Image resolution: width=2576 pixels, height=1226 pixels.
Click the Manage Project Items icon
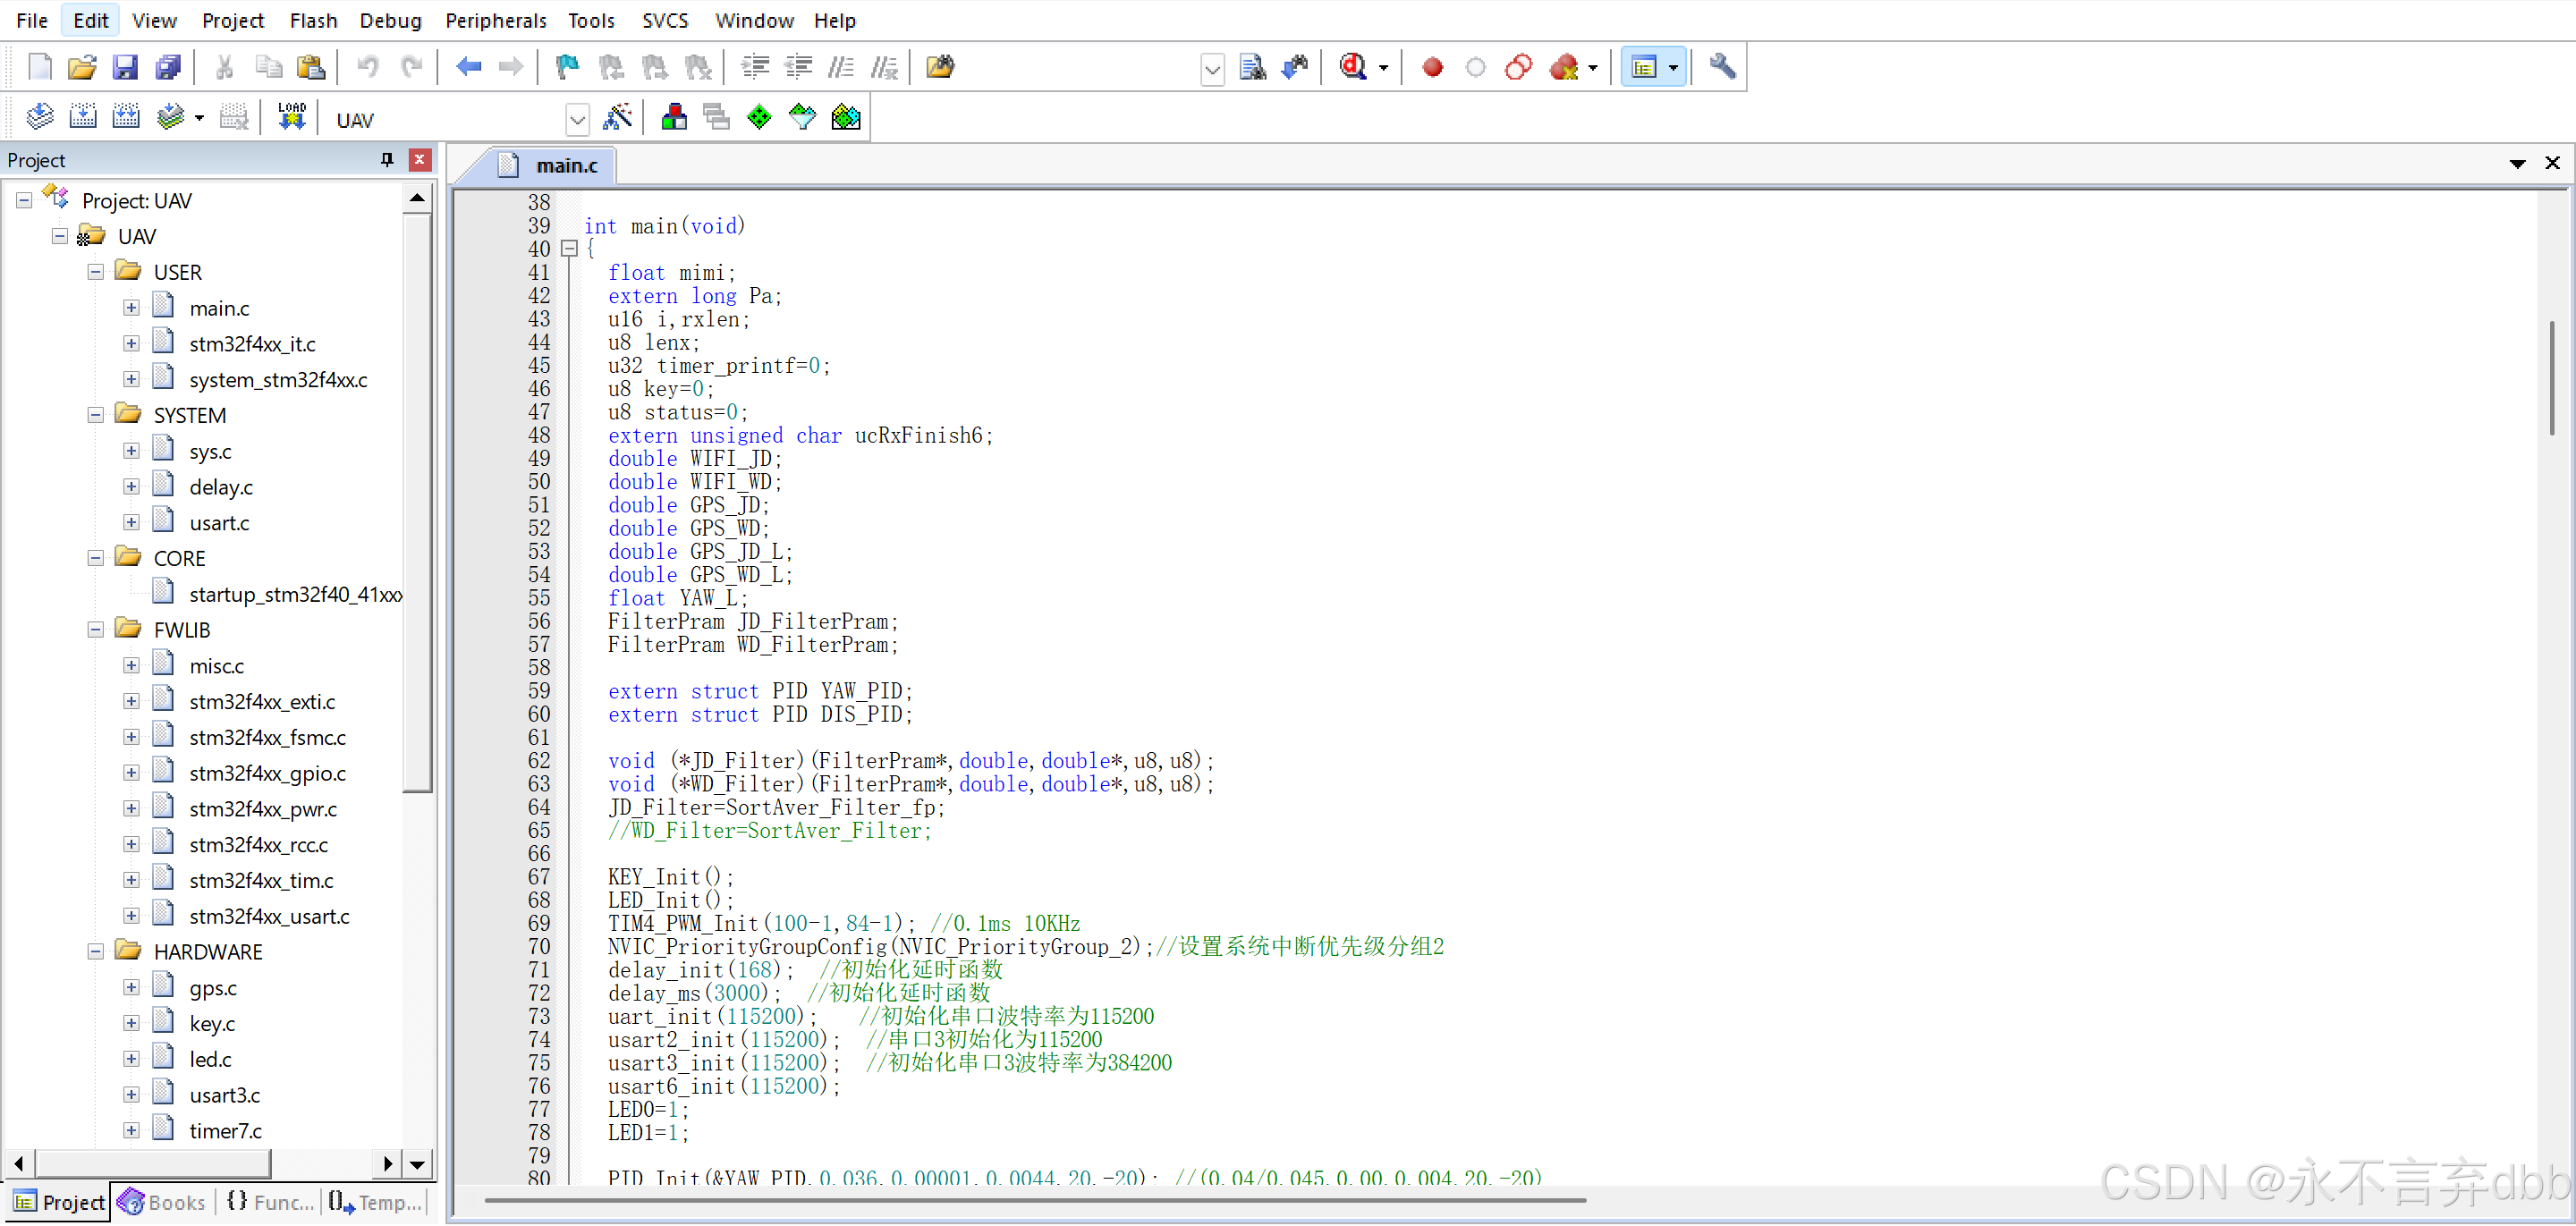674,118
